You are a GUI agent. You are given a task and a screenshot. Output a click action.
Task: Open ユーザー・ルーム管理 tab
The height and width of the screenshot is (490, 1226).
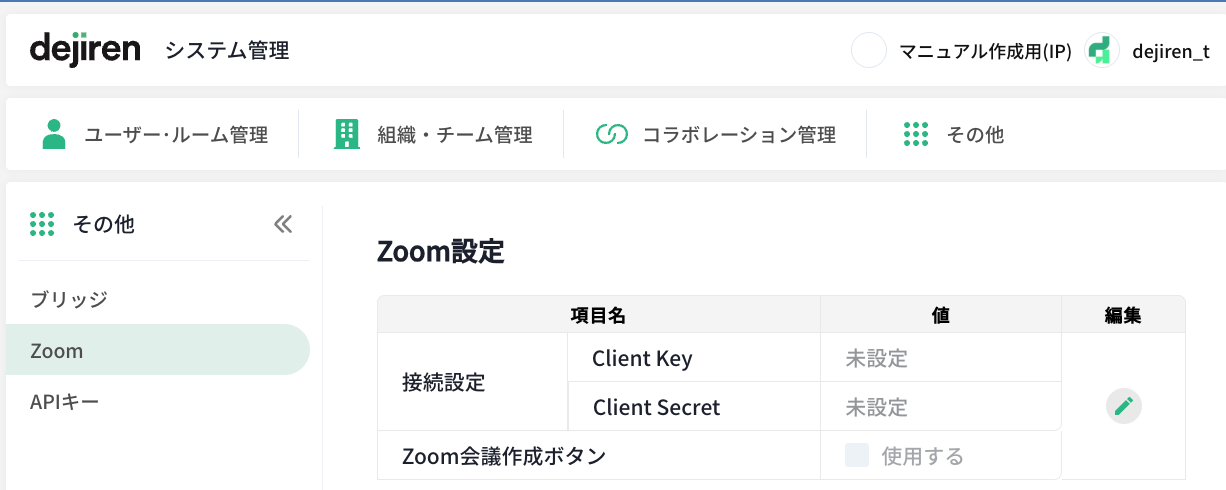click(176, 134)
